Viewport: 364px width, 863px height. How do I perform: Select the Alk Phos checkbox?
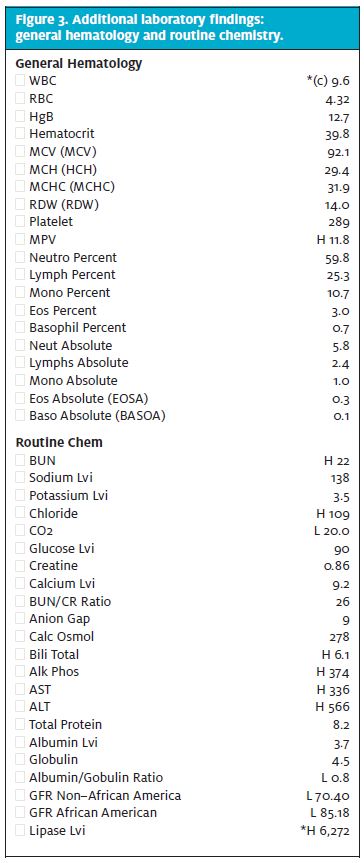20,671
